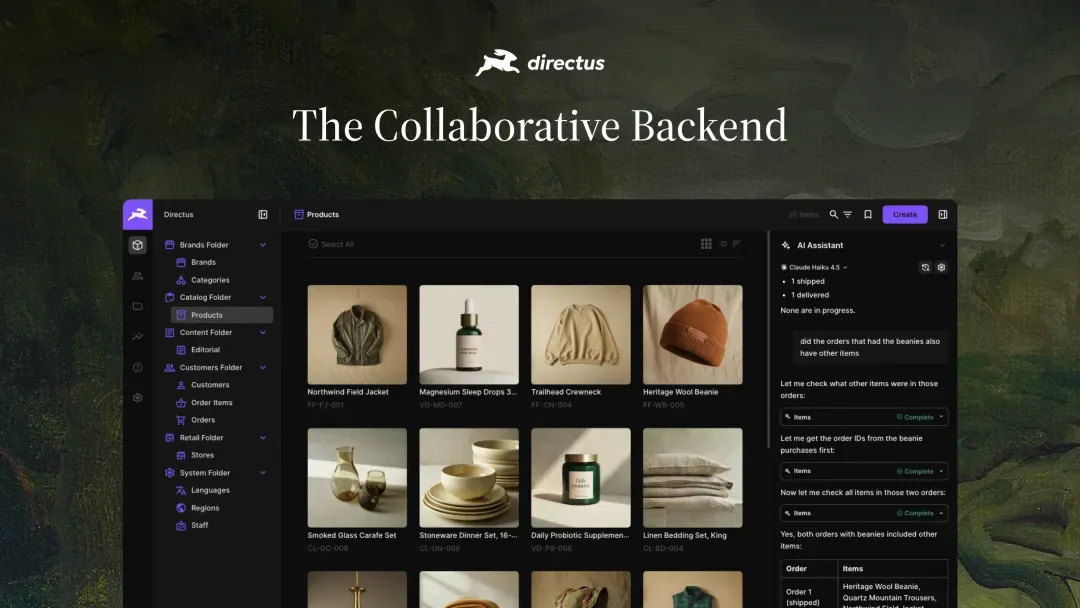Click the search magnifier icon in header
This screenshot has height=608, width=1080.
pyautogui.click(x=833, y=215)
